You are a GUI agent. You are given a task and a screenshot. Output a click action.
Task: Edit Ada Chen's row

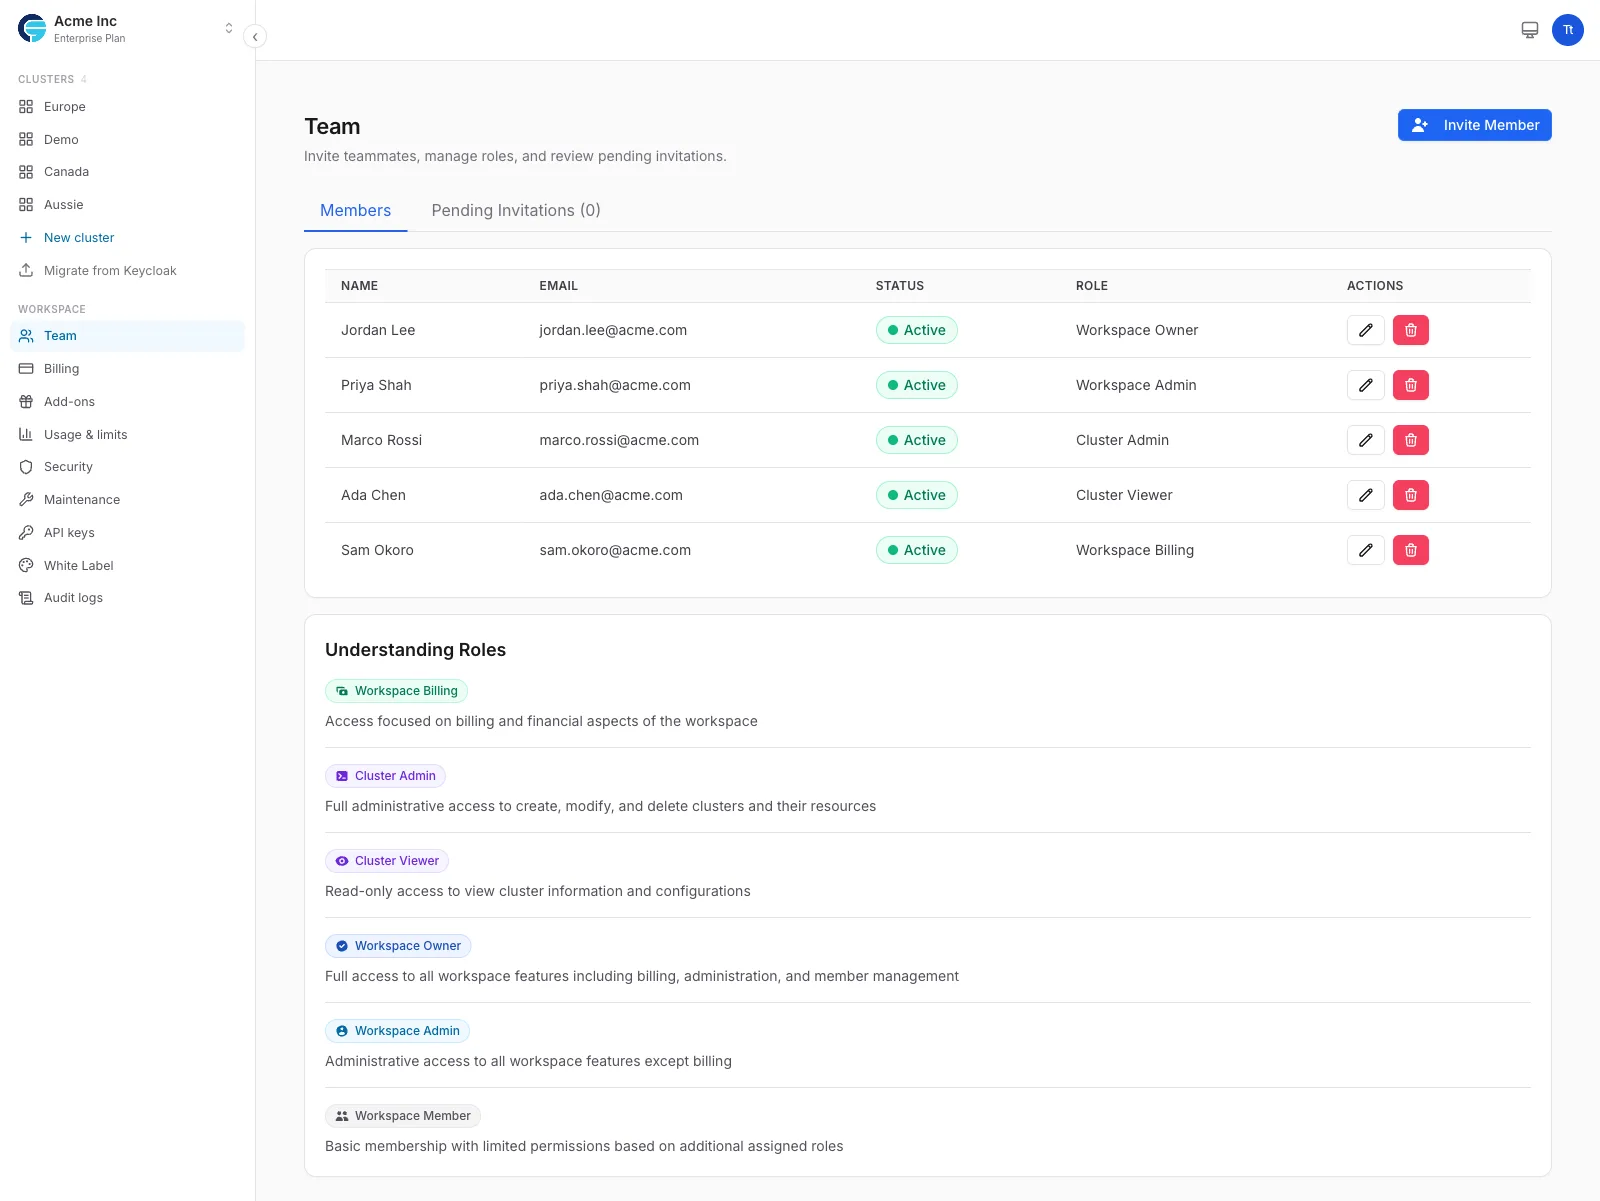(x=1365, y=495)
